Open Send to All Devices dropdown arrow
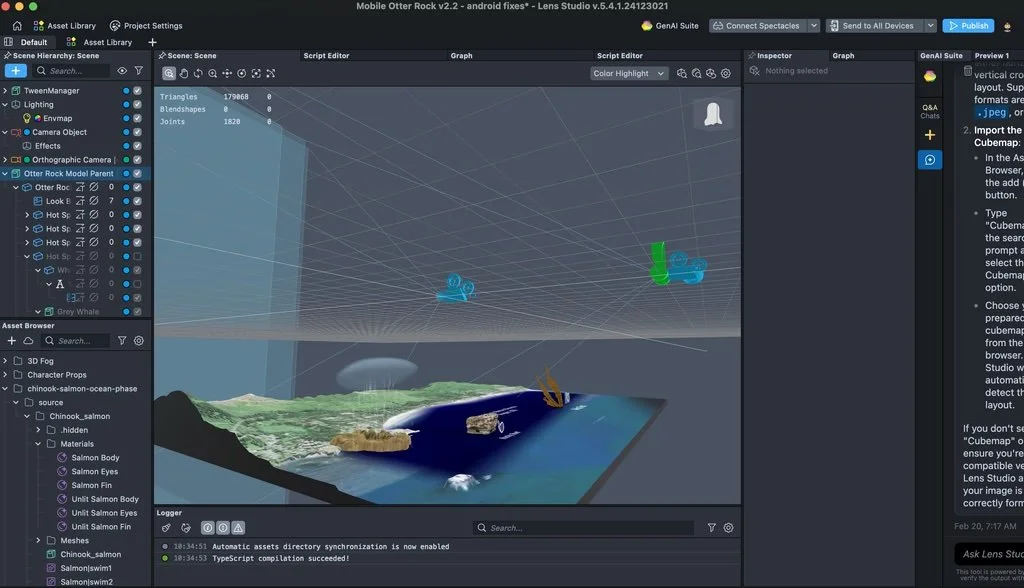1024x588 pixels. [x=931, y=25]
